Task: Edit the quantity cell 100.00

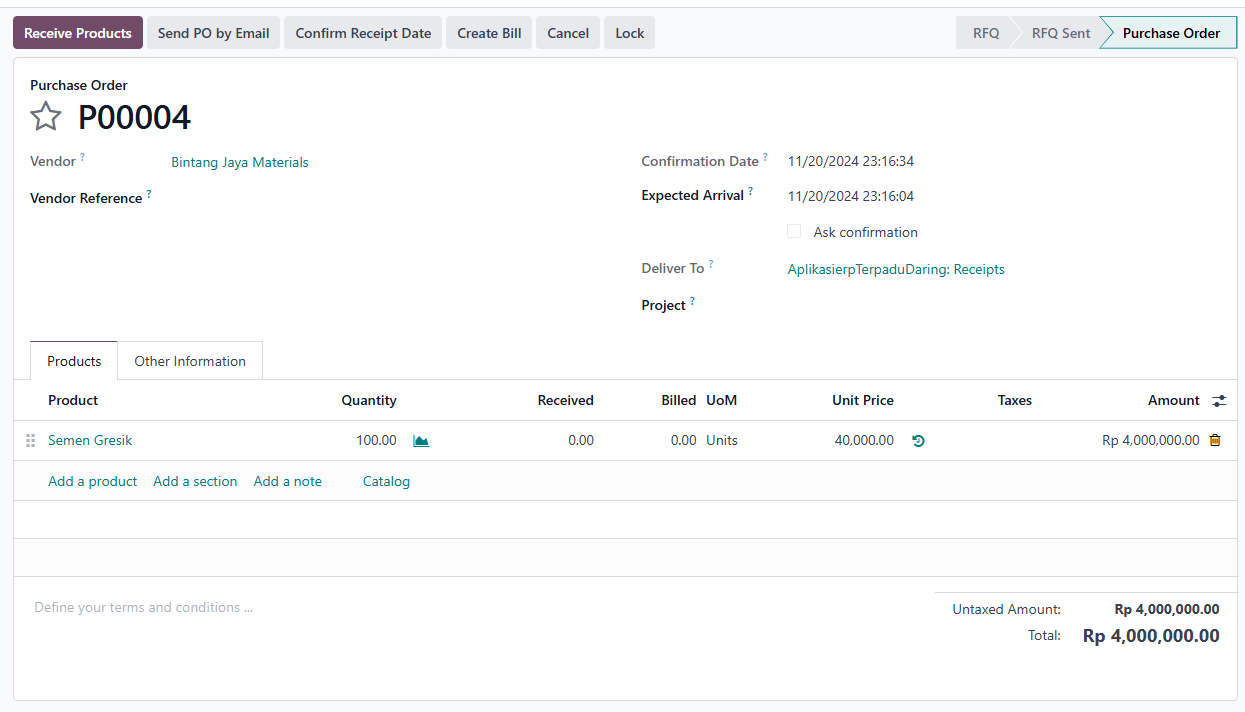Action: click(x=376, y=440)
